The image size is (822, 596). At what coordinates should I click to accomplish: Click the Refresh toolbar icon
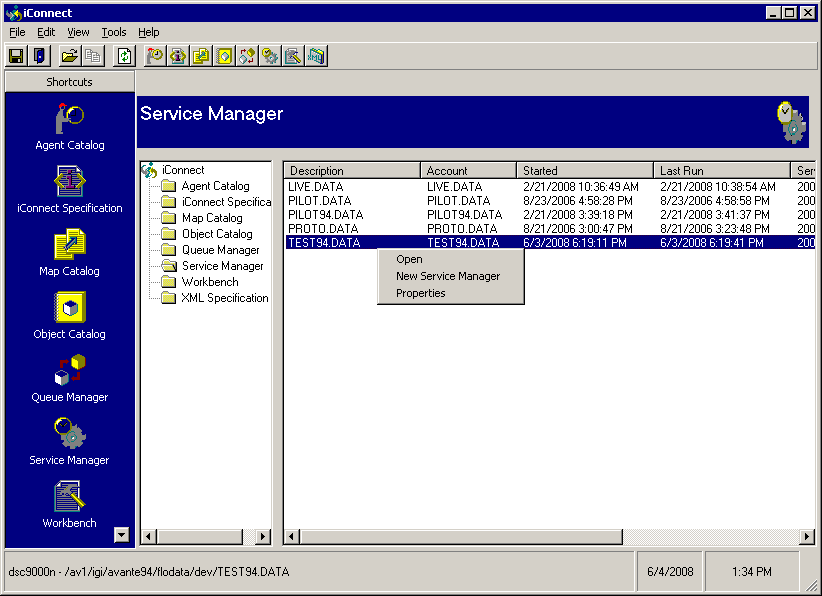coord(124,56)
